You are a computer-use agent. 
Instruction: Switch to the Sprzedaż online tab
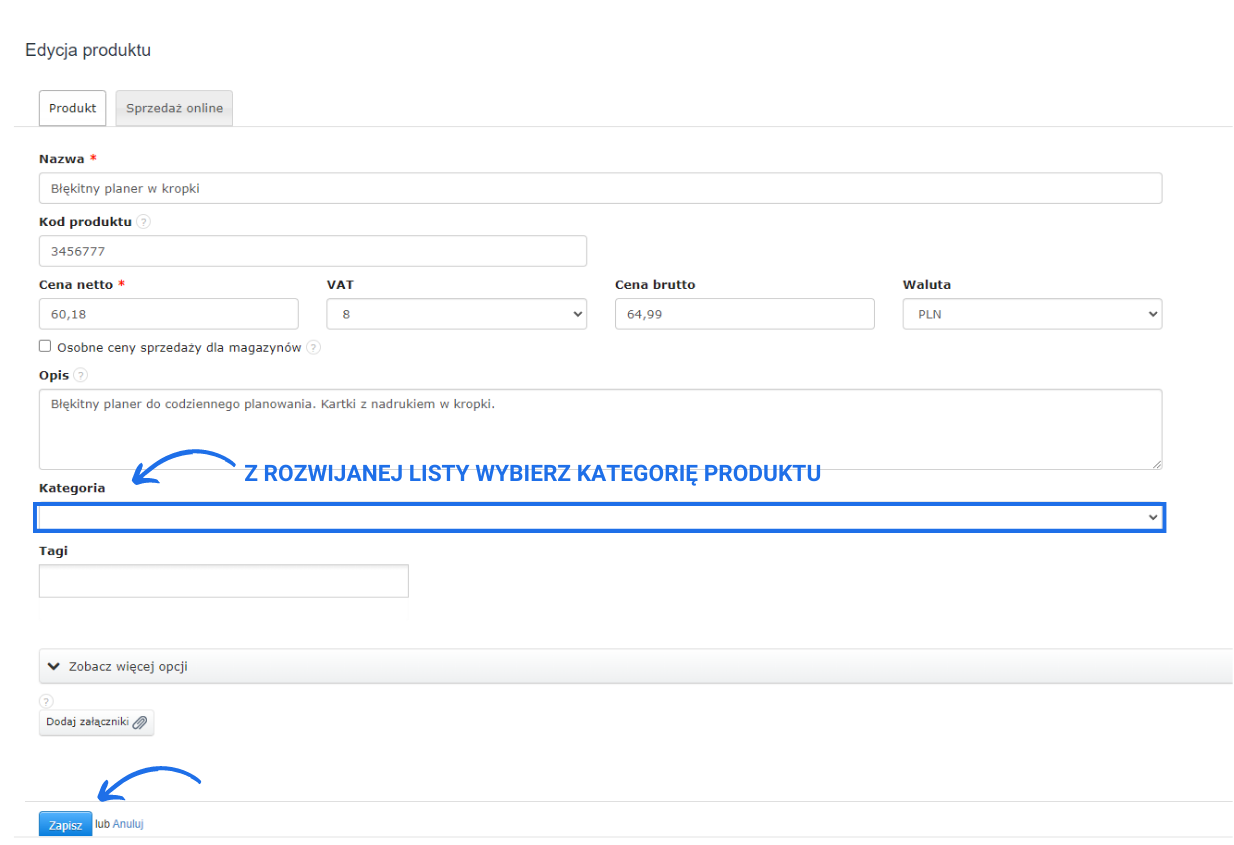point(174,108)
